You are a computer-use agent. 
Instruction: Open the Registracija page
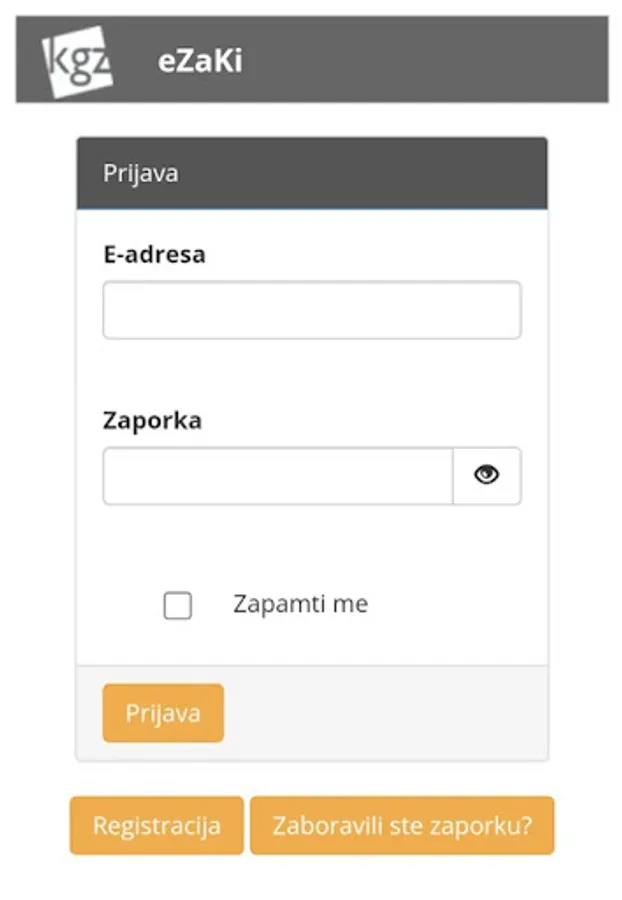pos(157,826)
